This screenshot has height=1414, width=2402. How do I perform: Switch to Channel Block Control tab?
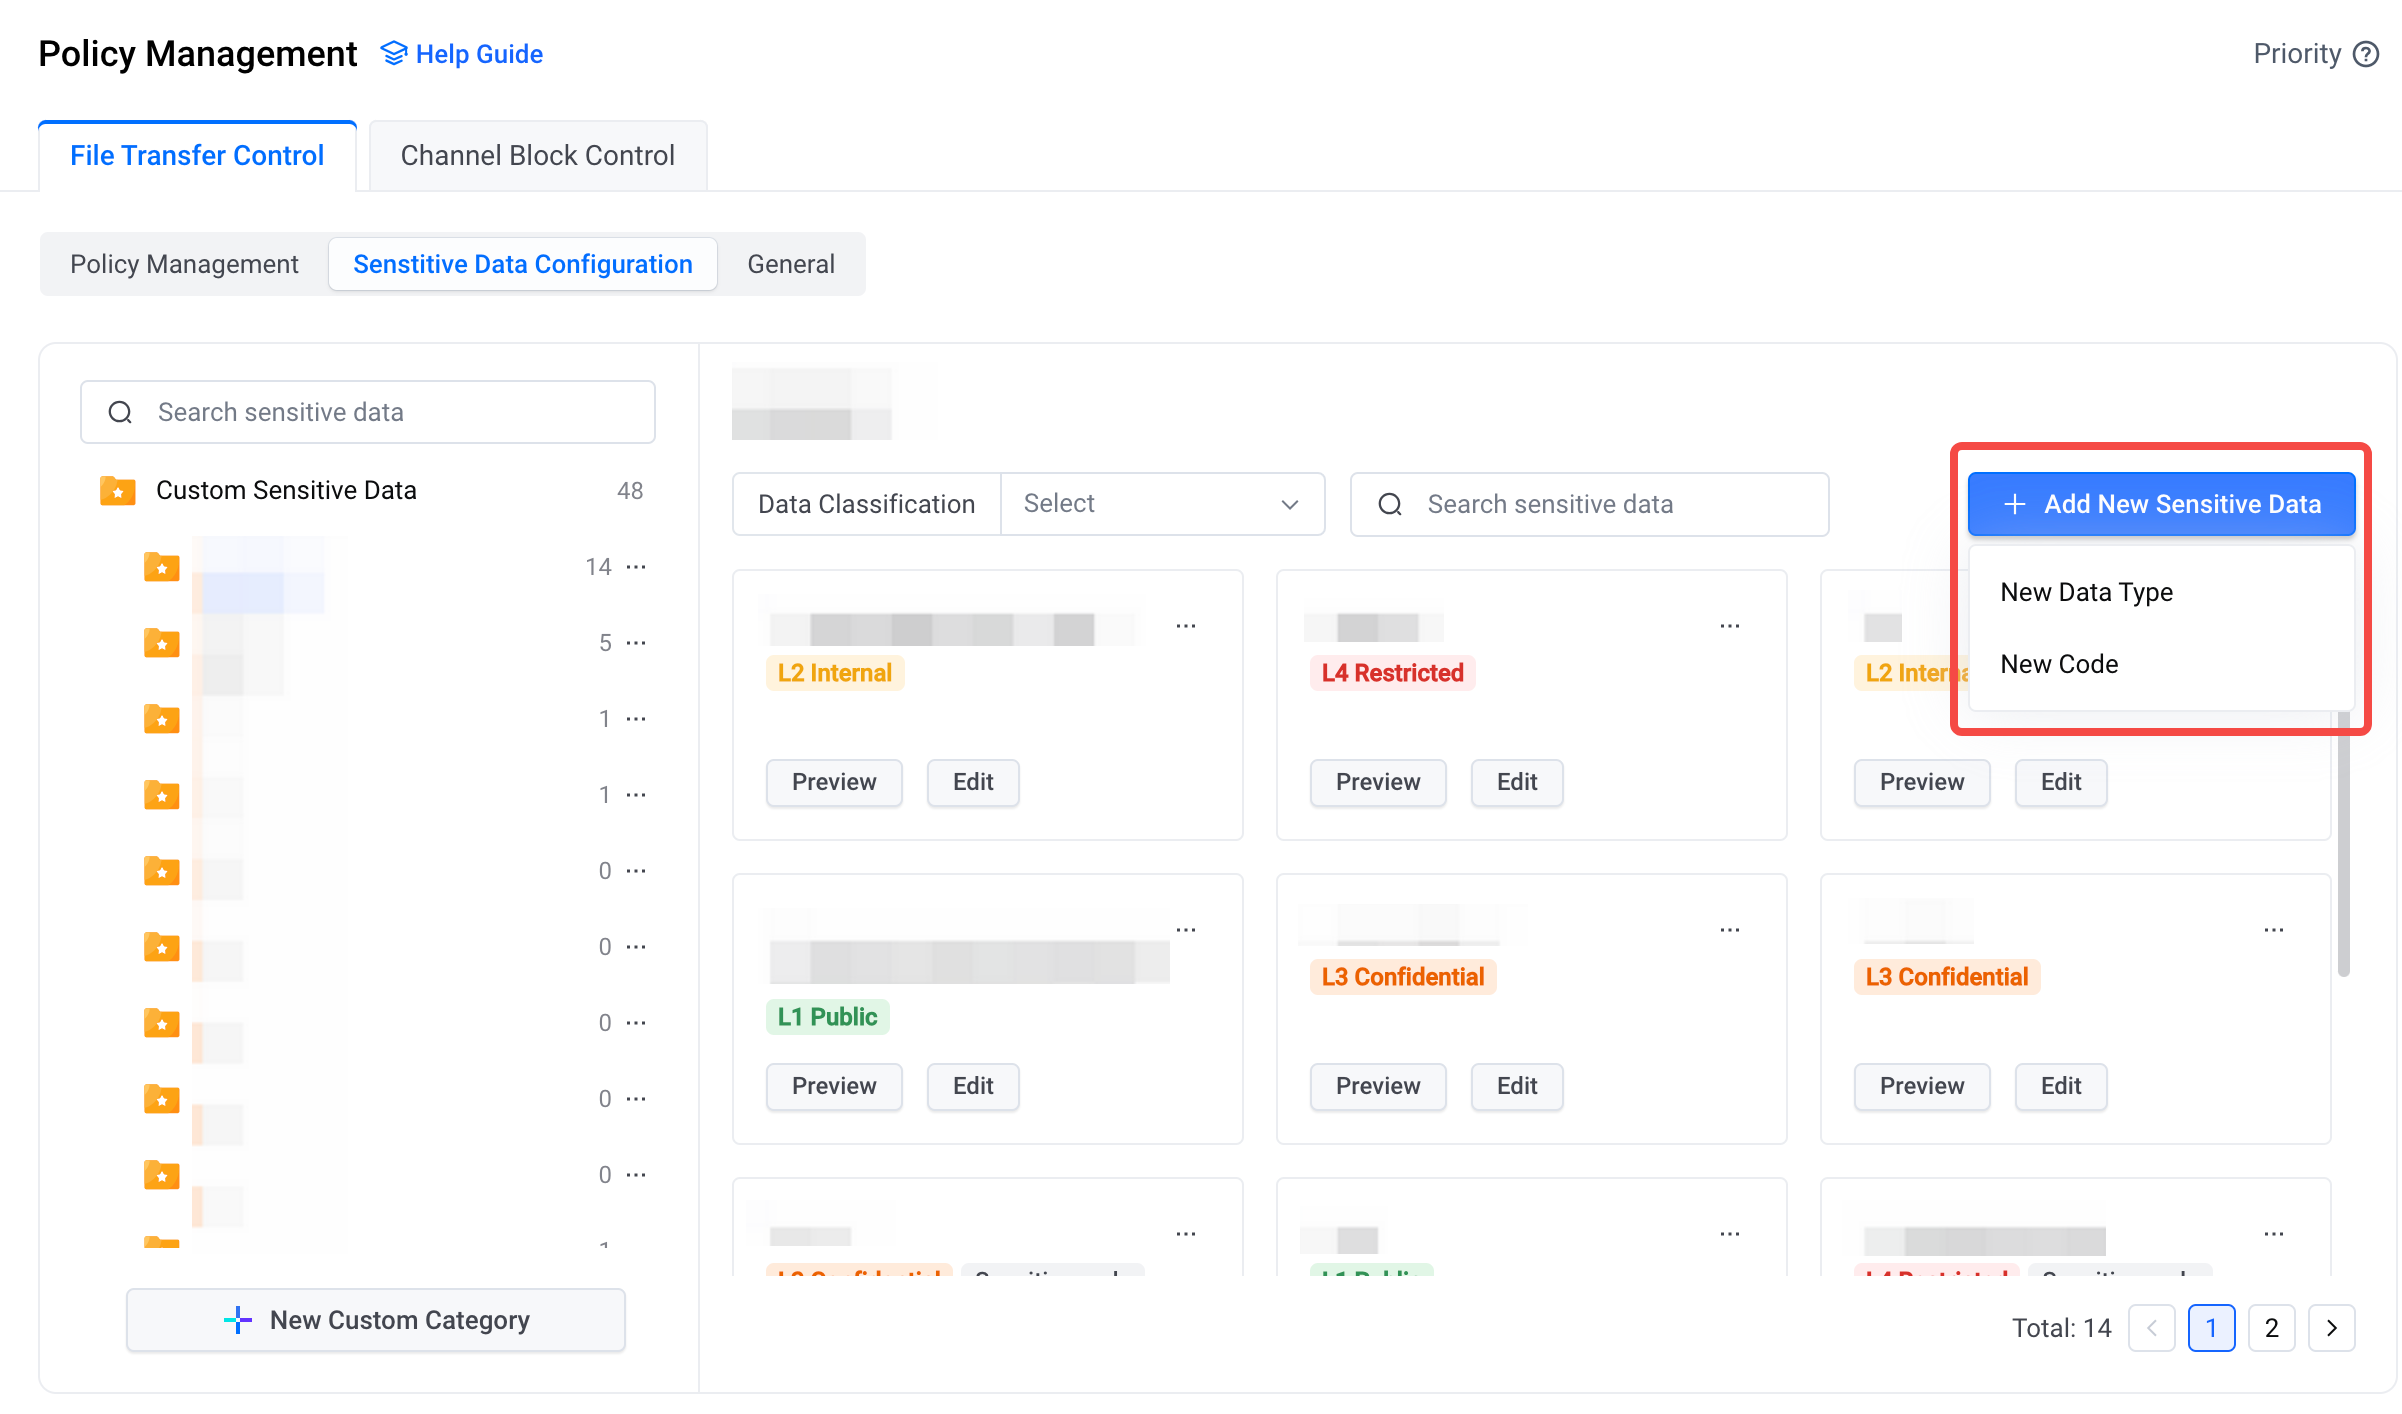(538, 155)
